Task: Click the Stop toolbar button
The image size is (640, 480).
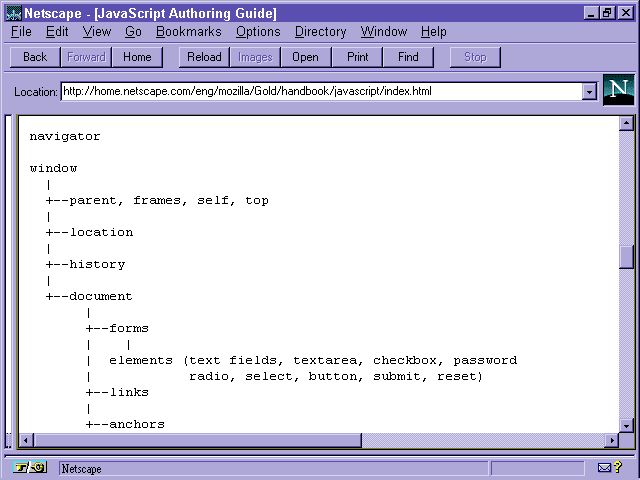Action: pos(475,57)
